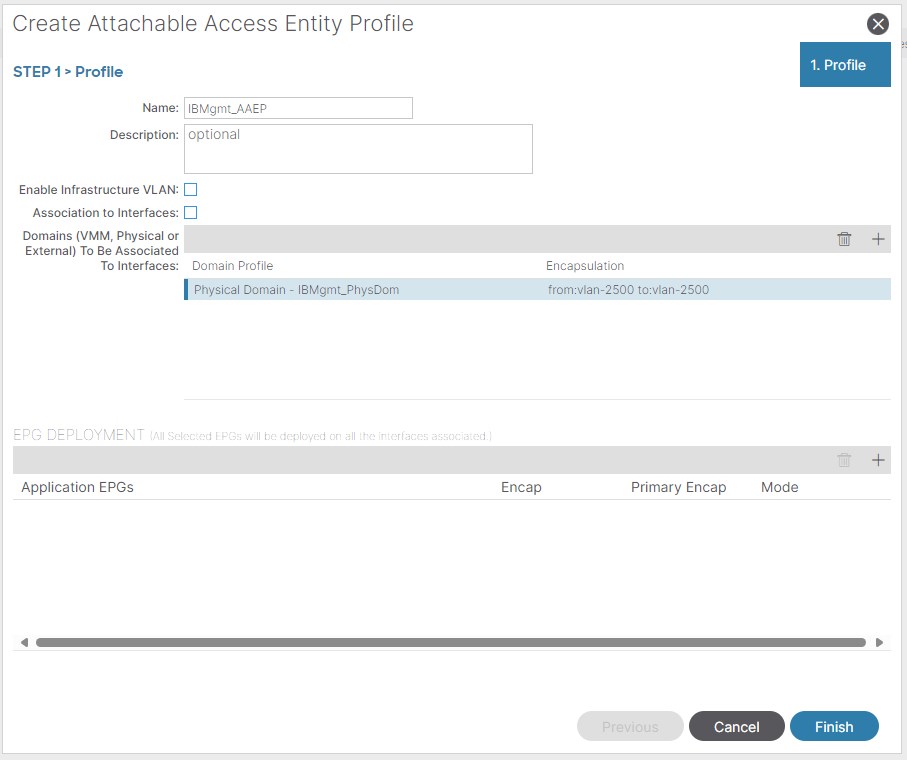Click the Encapsulation column header
Viewport: 907px width, 760px height.
coord(585,266)
